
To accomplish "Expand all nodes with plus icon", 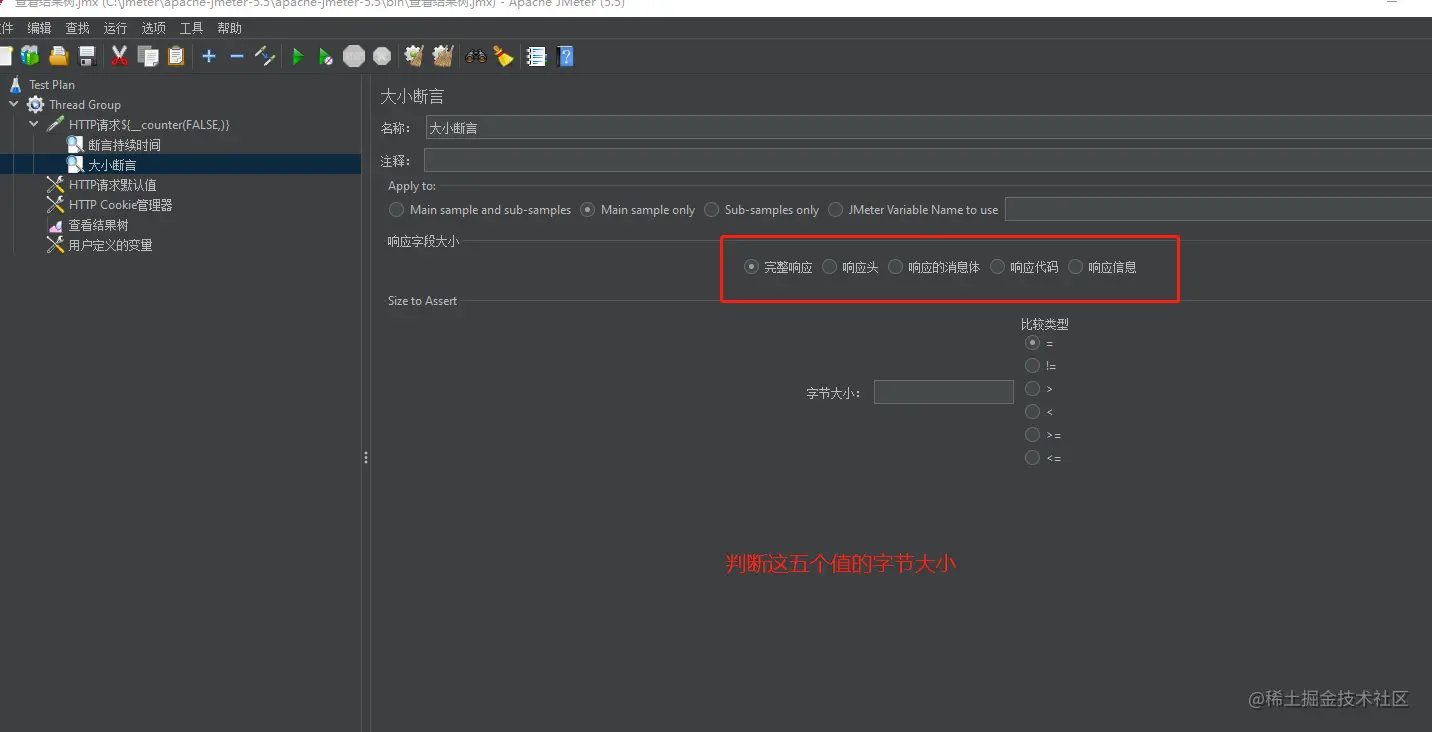I will 209,56.
